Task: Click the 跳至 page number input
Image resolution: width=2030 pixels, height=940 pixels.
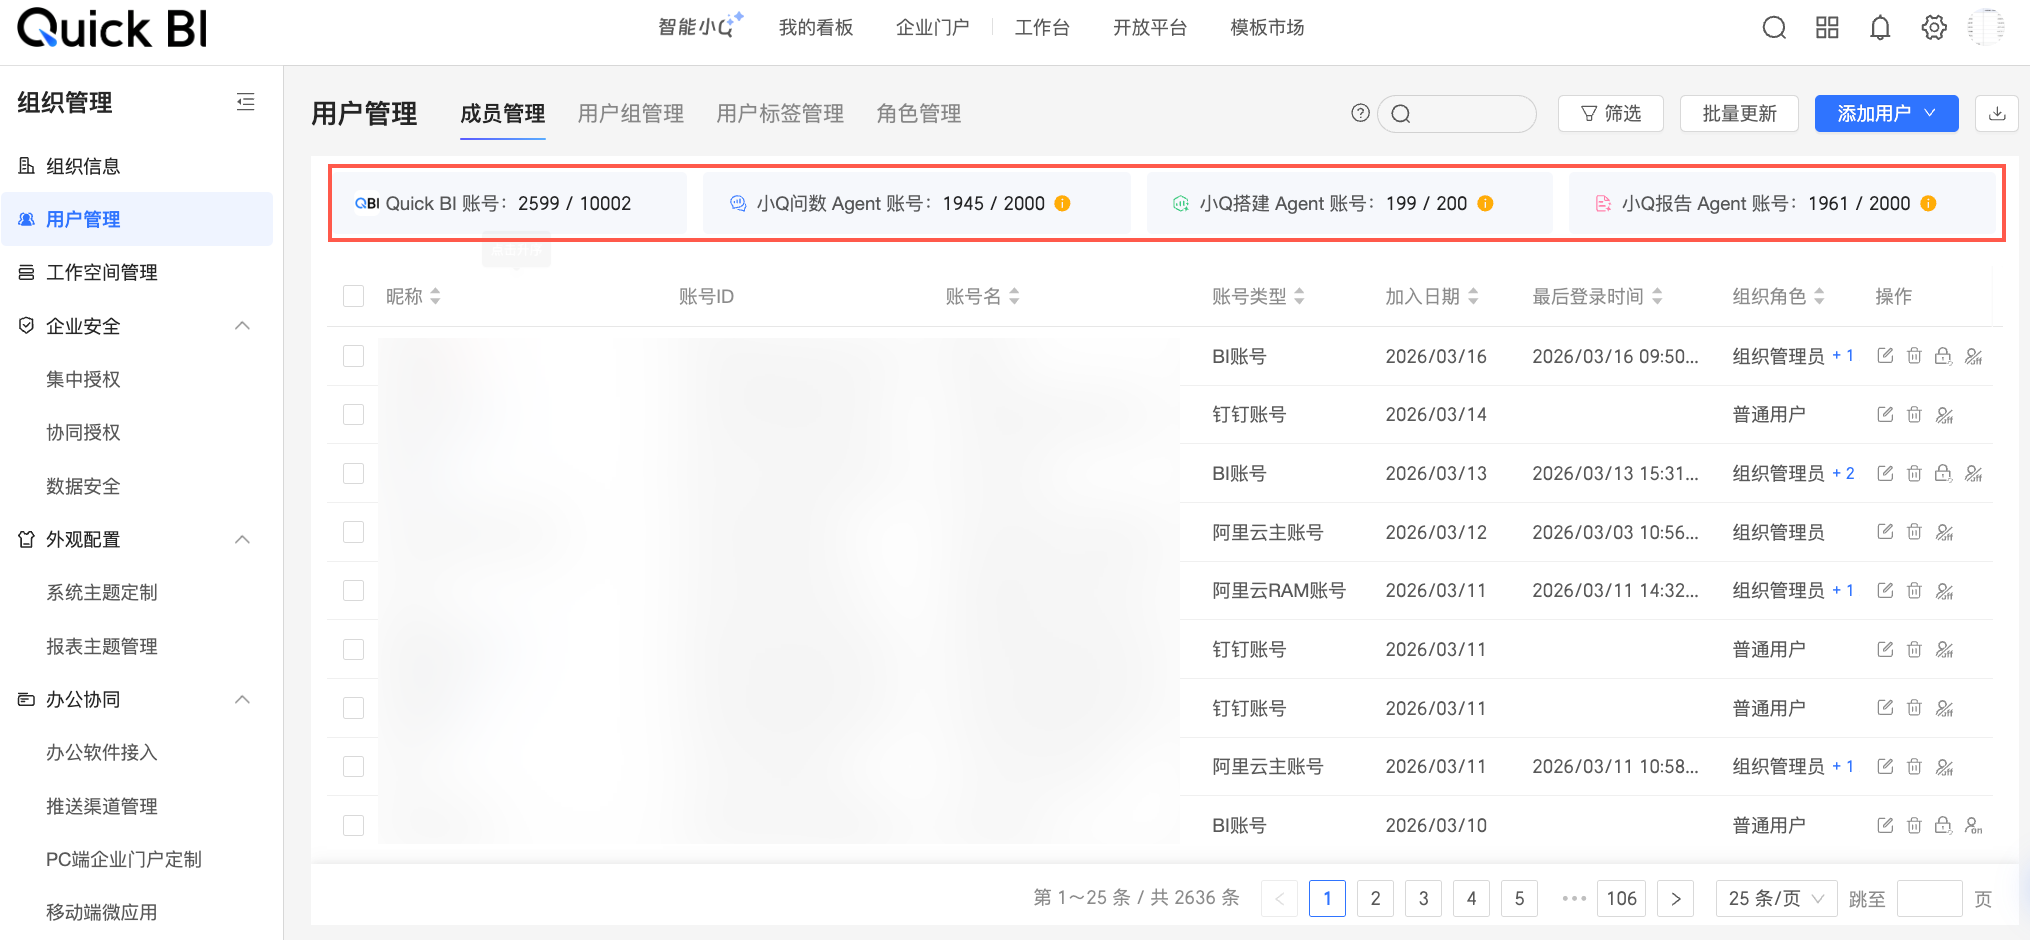Action: pyautogui.click(x=1929, y=898)
